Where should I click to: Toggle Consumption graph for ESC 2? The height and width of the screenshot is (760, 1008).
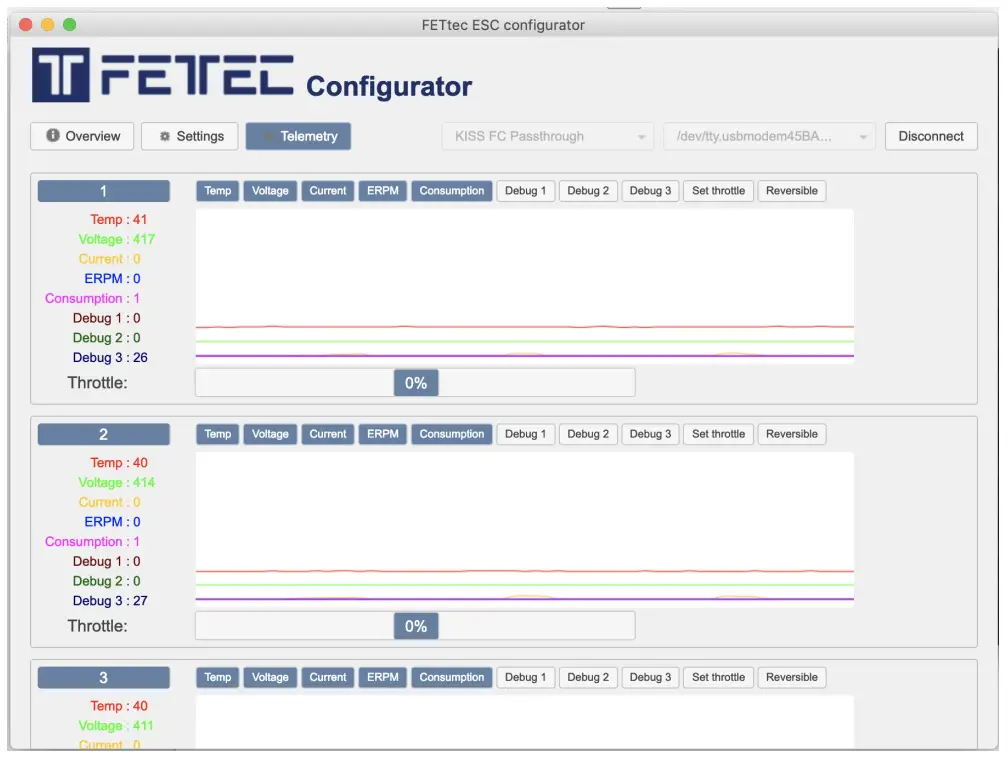click(452, 434)
